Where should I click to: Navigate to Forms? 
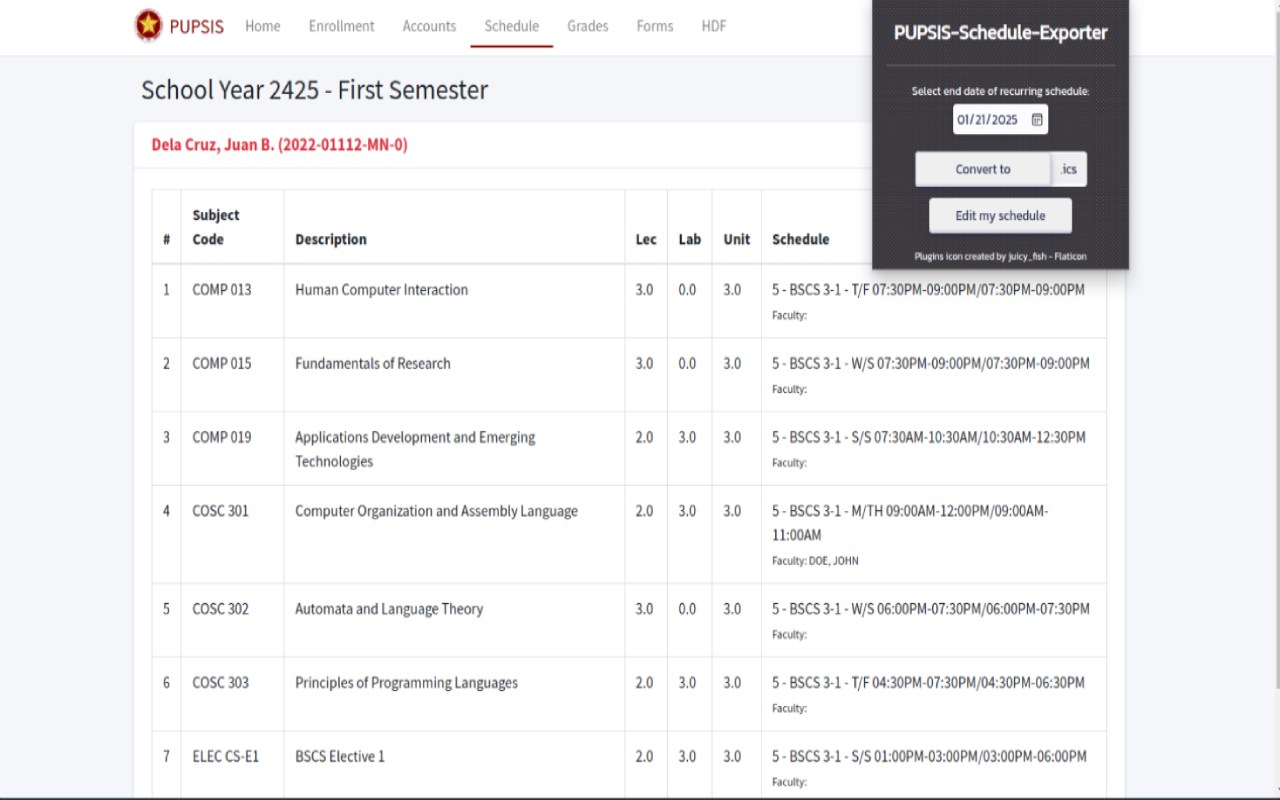click(x=655, y=26)
